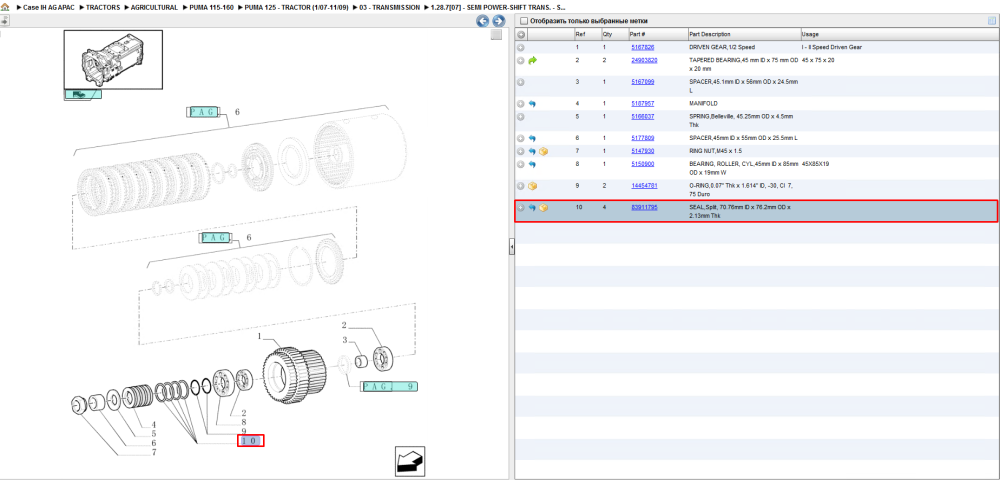Click the box icon on RING NUT row
1000x480 pixels.
tap(543, 151)
